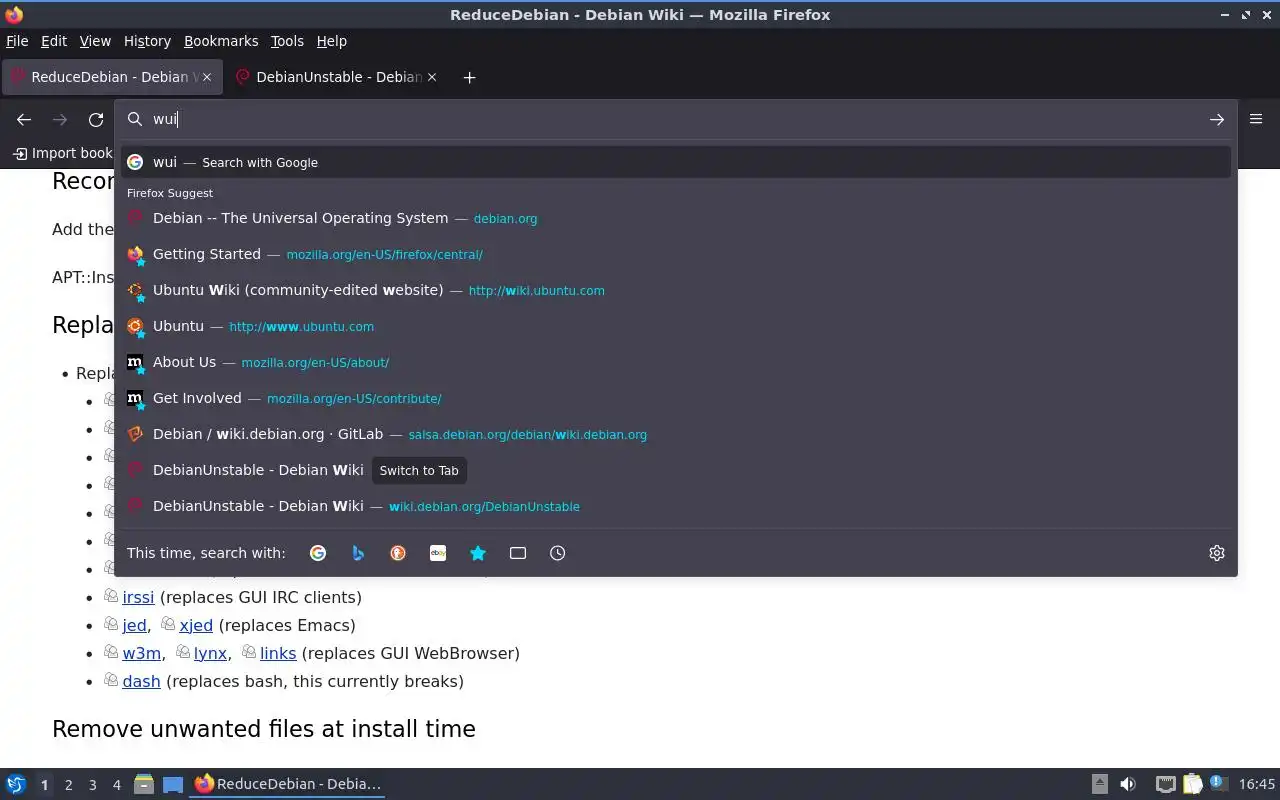Select Getting Started firefox suggestion

pos(676,254)
